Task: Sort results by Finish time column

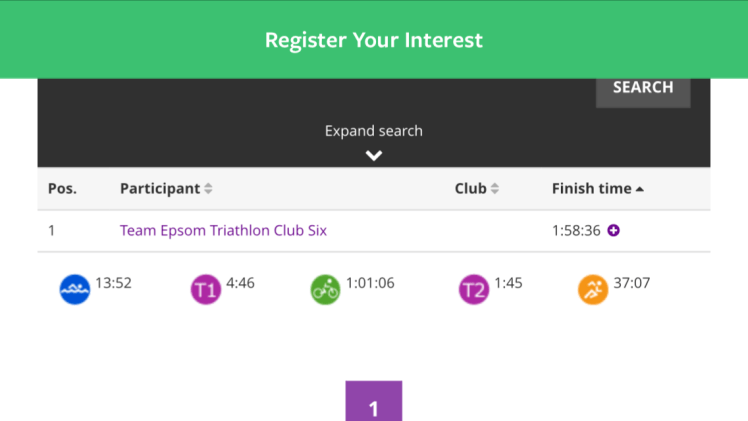Action: 598,188
